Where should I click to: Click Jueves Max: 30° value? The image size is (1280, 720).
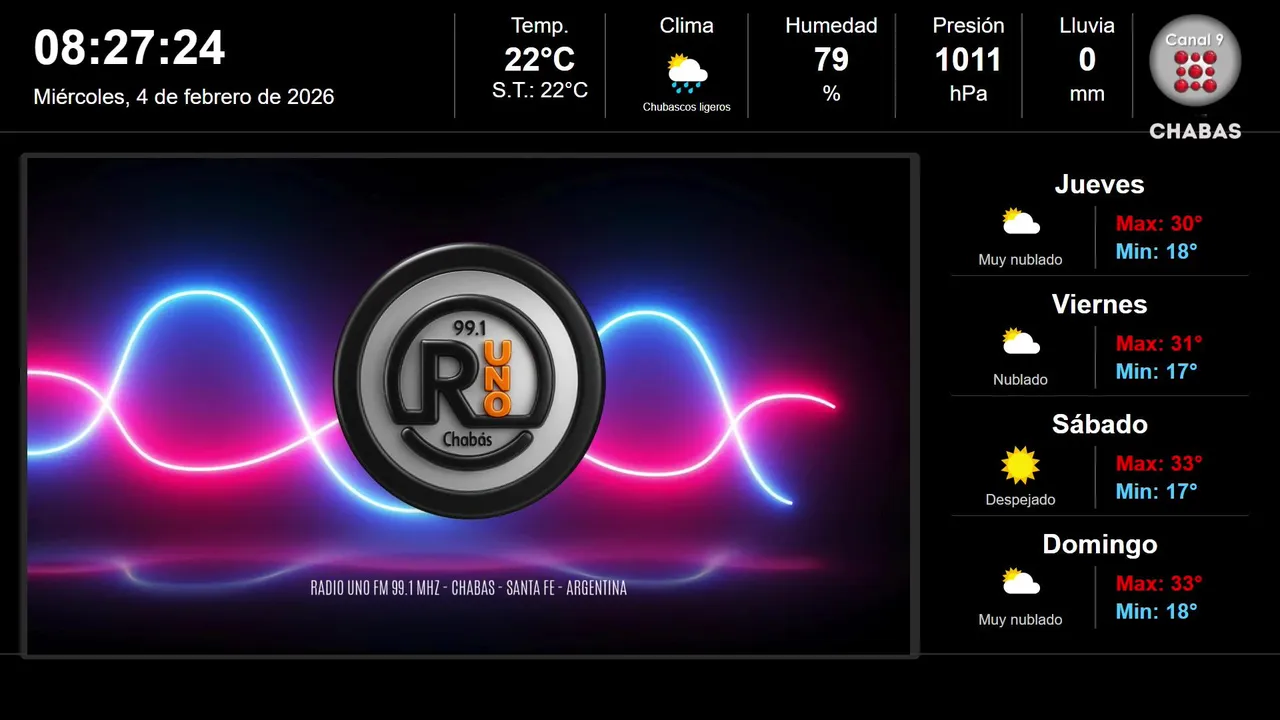[1159, 223]
